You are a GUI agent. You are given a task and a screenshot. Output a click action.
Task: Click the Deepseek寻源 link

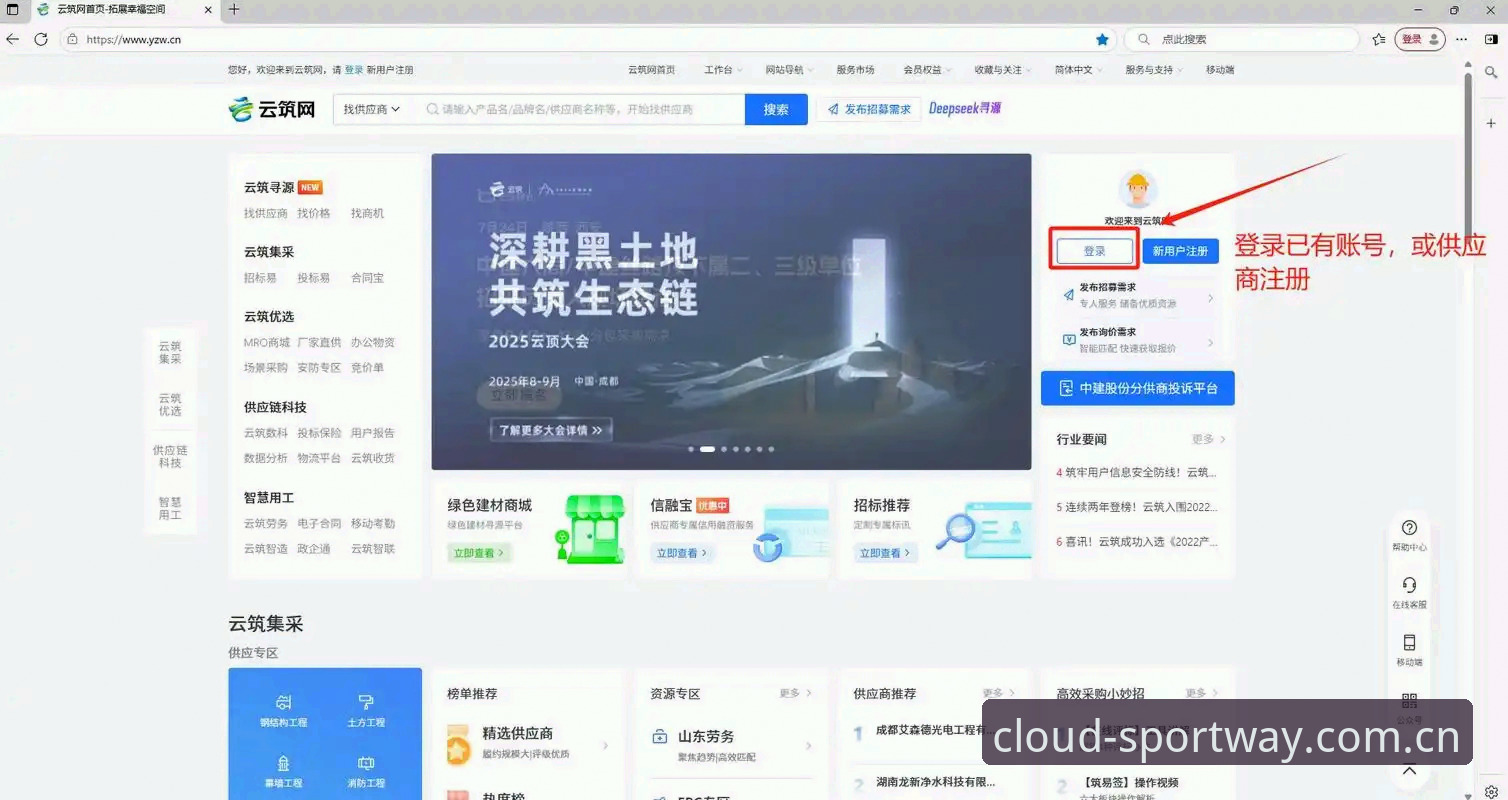964,108
